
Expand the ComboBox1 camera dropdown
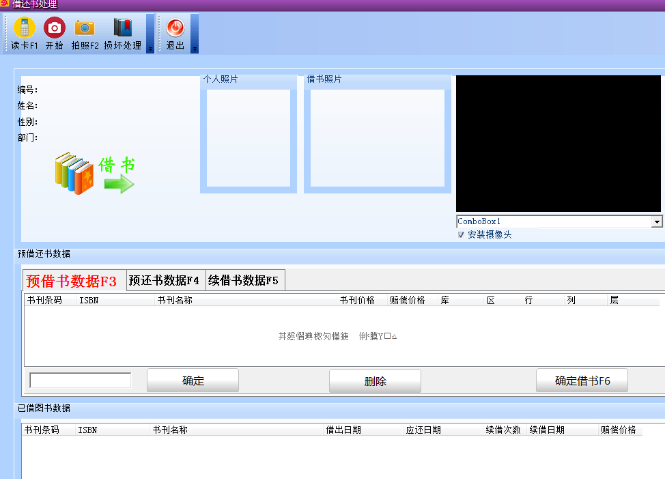(656, 221)
